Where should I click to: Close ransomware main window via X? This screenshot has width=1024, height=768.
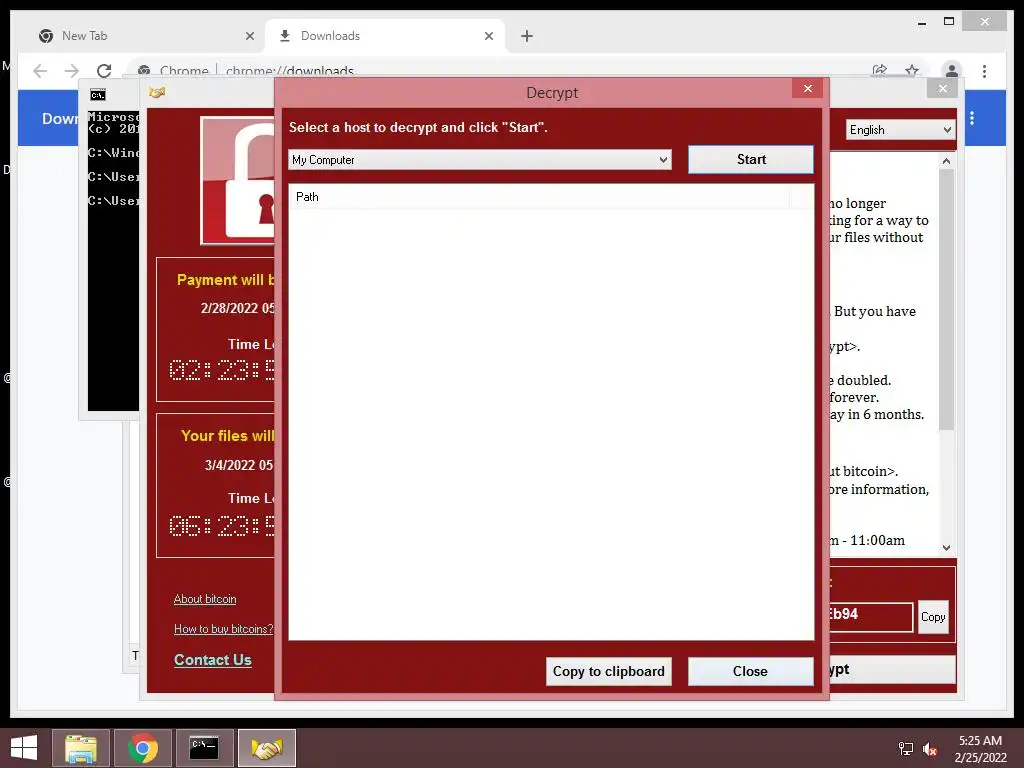click(942, 88)
